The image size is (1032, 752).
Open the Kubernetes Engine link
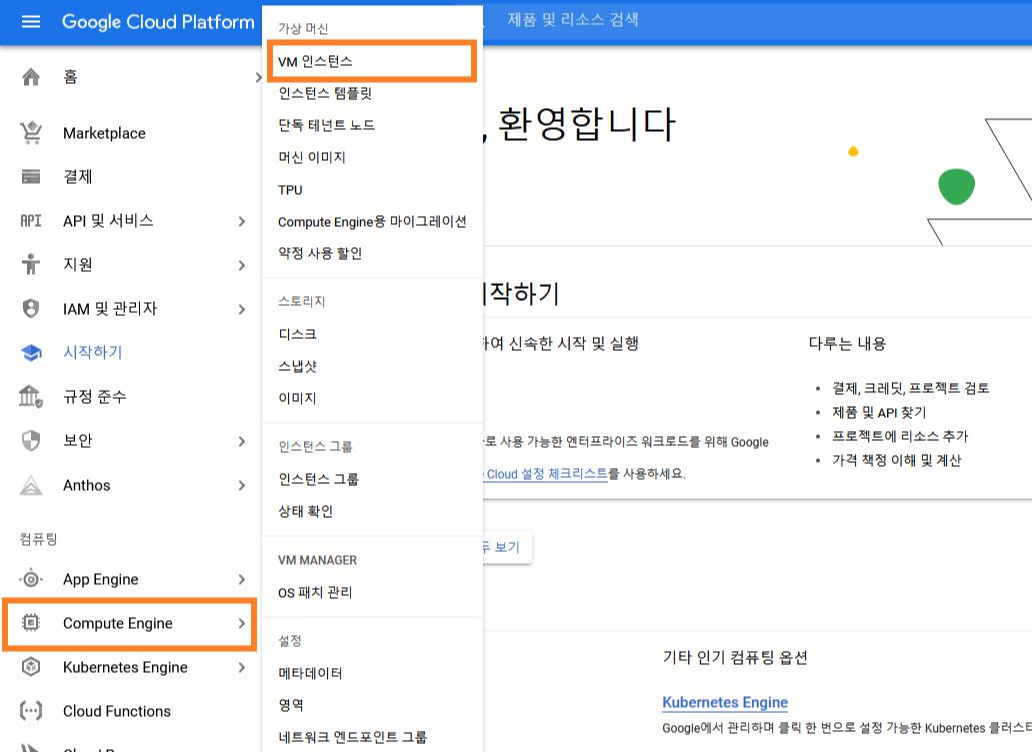click(725, 703)
